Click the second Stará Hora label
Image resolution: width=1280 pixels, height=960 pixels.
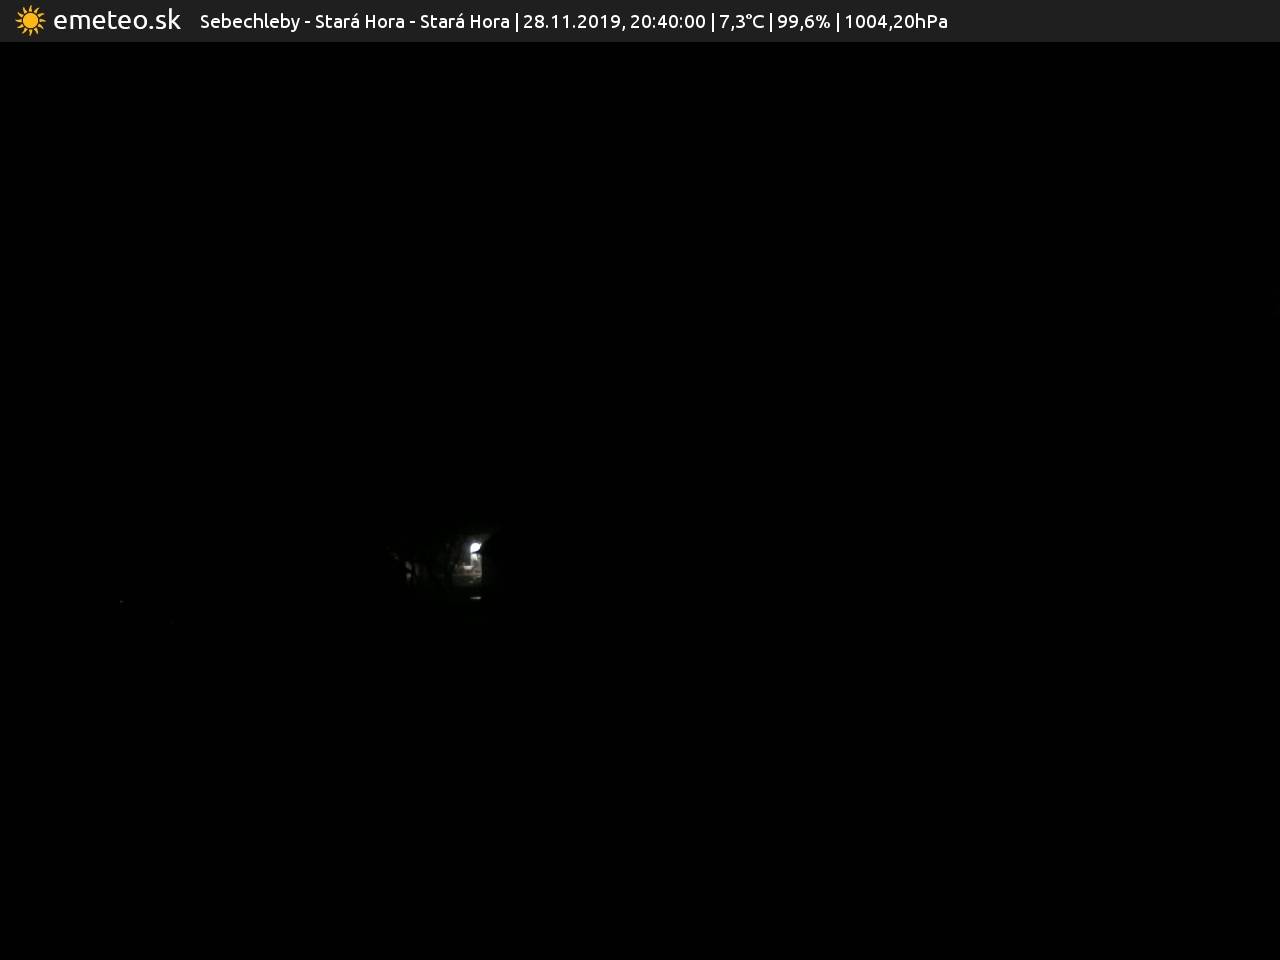464,22
